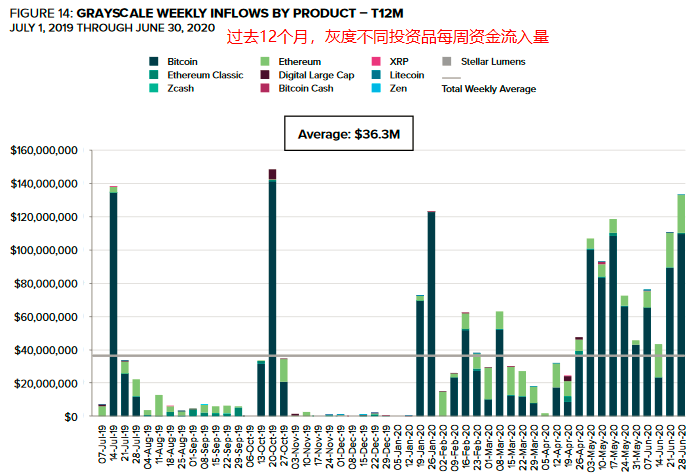Click the 20-Oct-19 bar
696x475 pixels.
pos(273,293)
